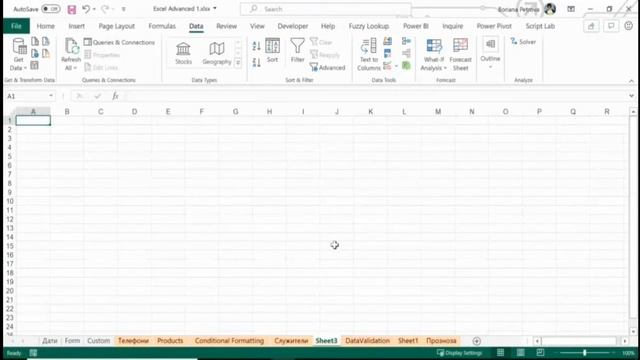The image size is (640, 360).
Task: Click the Select All corner triangle
Action: pos(12,111)
